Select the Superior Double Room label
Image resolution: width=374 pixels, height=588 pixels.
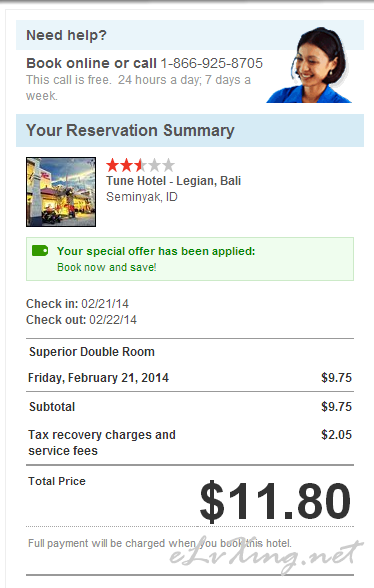click(92, 352)
